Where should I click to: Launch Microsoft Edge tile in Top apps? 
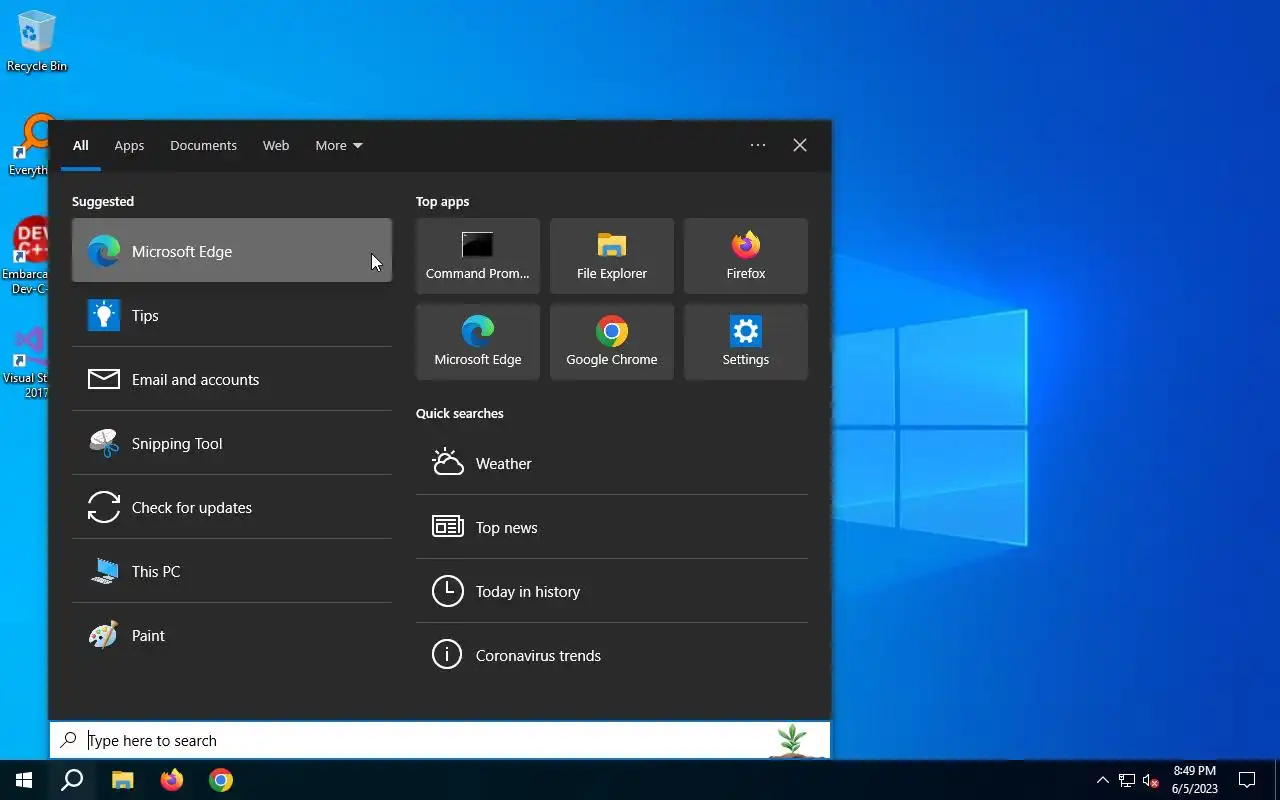(478, 342)
